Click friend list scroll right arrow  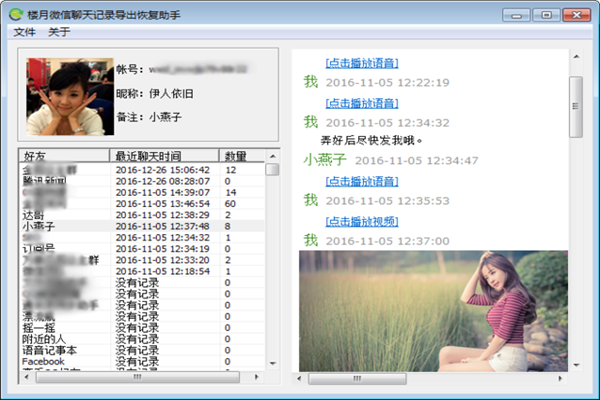256,377
